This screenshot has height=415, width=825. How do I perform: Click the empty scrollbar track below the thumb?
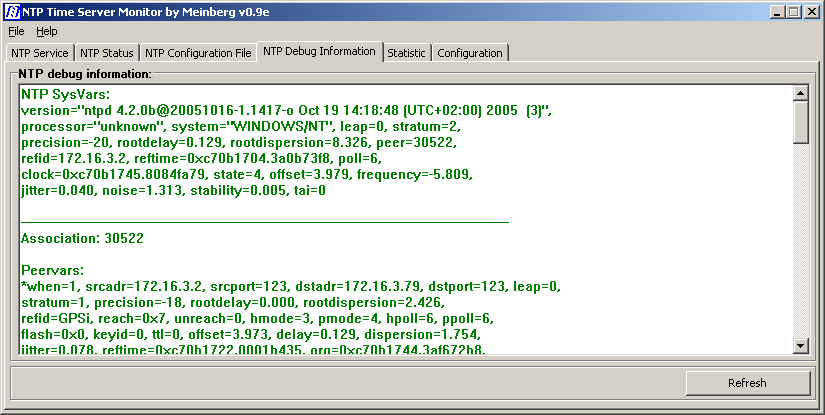[800, 240]
